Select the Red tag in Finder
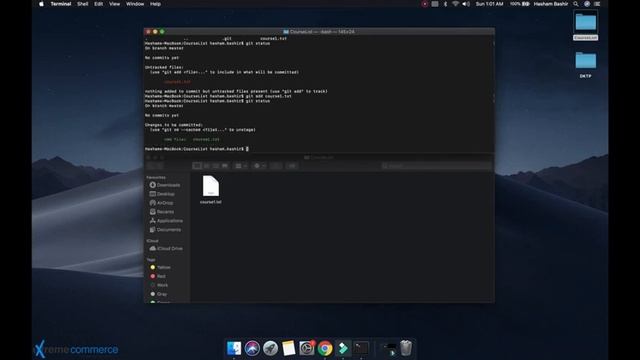Screen dimensions: 640x360 (x=158, y=276)
